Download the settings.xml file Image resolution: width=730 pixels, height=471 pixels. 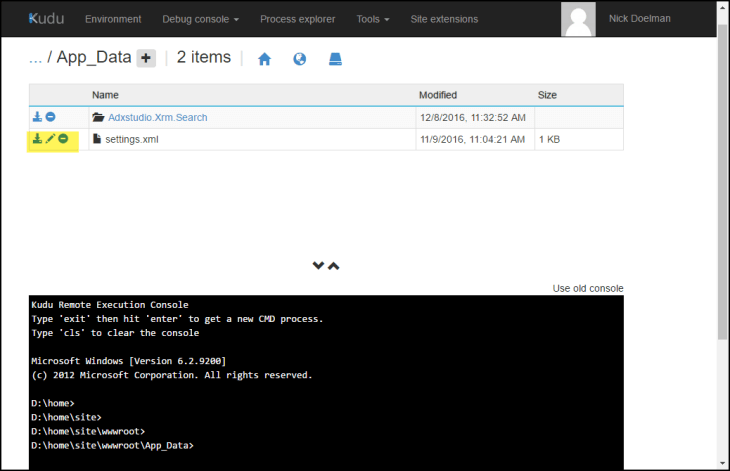37,139
